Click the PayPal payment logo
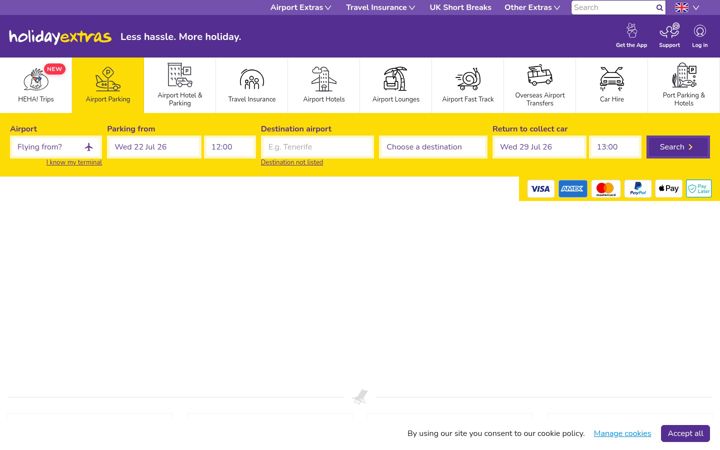This screenshot has height=450, width=720. [x=637, y=189]
